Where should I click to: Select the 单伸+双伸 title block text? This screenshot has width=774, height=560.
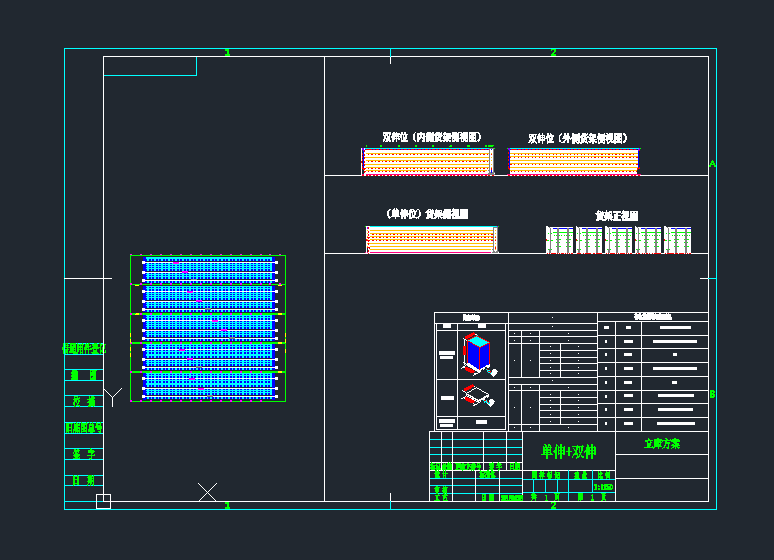click(x=568, y=451)
